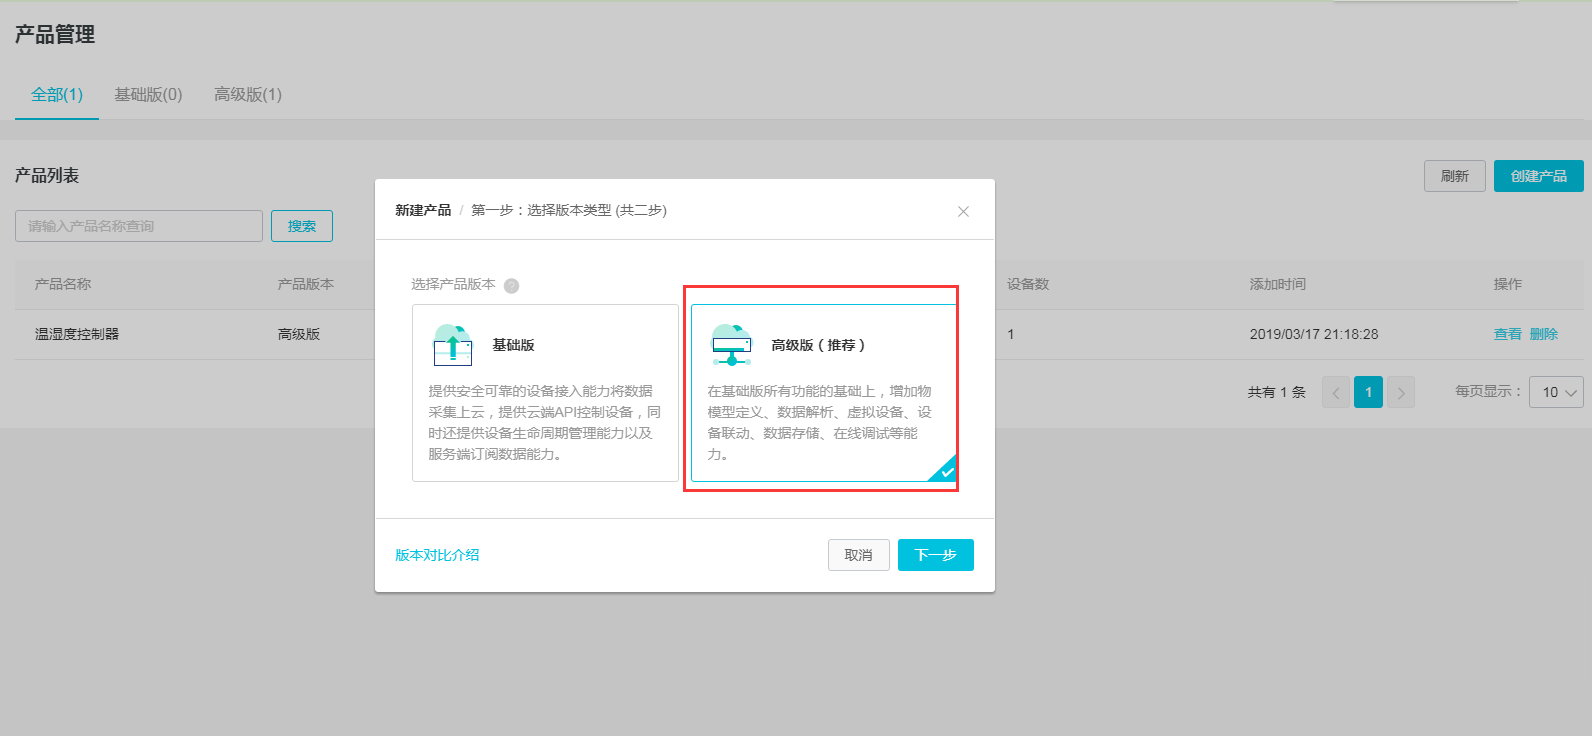
Task: Click the help question mark beside 选择产品版本
Action: point(512,286)
